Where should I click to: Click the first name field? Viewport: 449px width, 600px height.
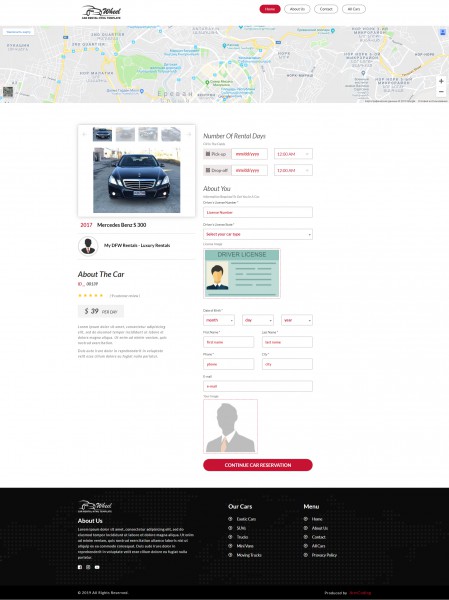click(228, 342)
